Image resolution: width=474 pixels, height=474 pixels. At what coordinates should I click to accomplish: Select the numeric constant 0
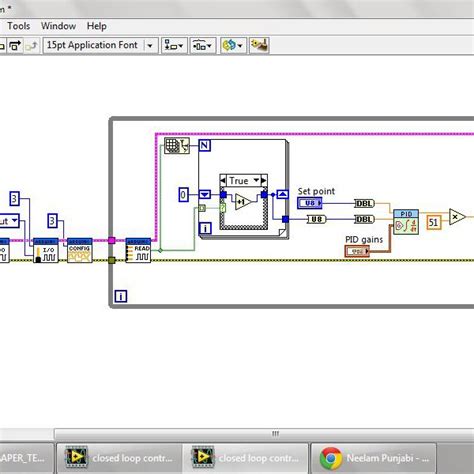(183, 195)
